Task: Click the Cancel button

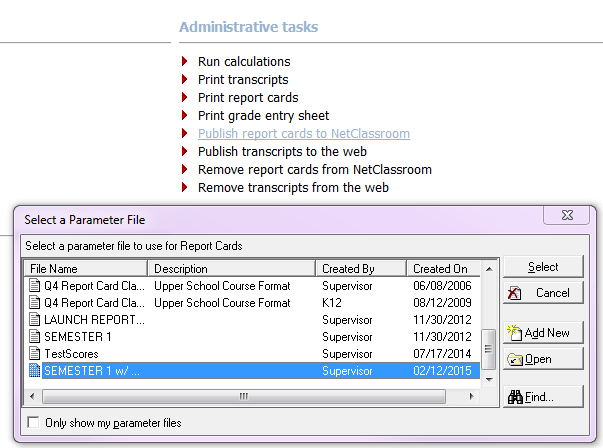Action: point(543,293)
